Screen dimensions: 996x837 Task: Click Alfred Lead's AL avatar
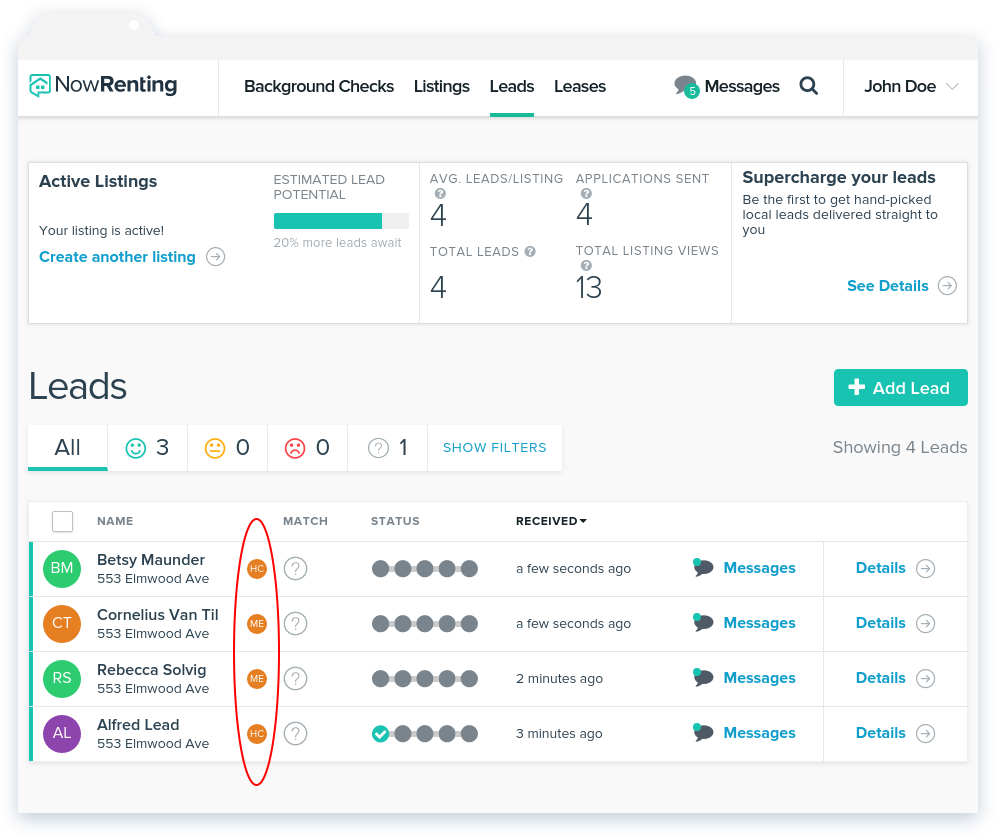pos(62,733)
